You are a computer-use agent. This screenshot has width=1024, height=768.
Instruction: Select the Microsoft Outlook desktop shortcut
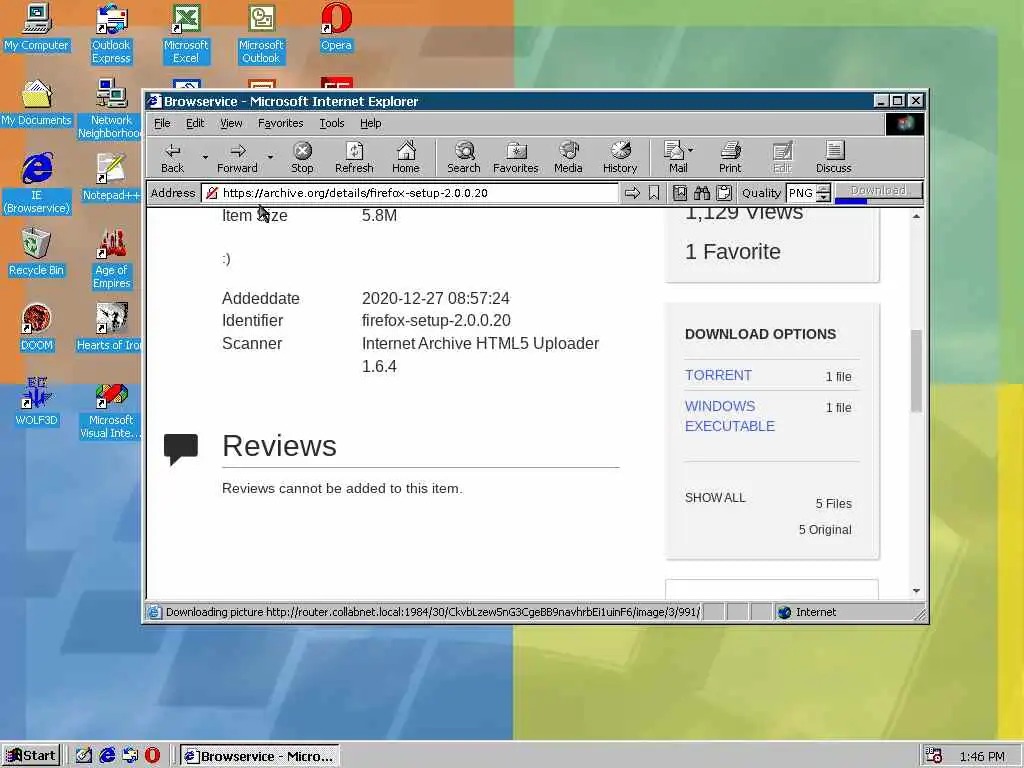pyautogui.click(x=261, y=34)
